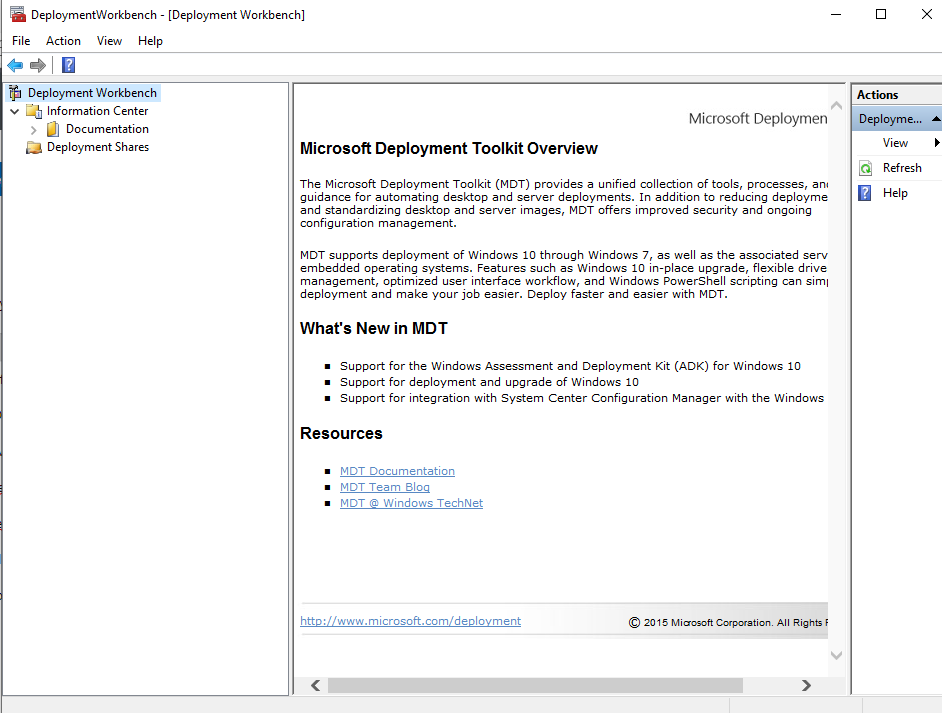The image size is (942, 713).
Task: Open the microsoft.com/deployment link
Action: (410, 621)
